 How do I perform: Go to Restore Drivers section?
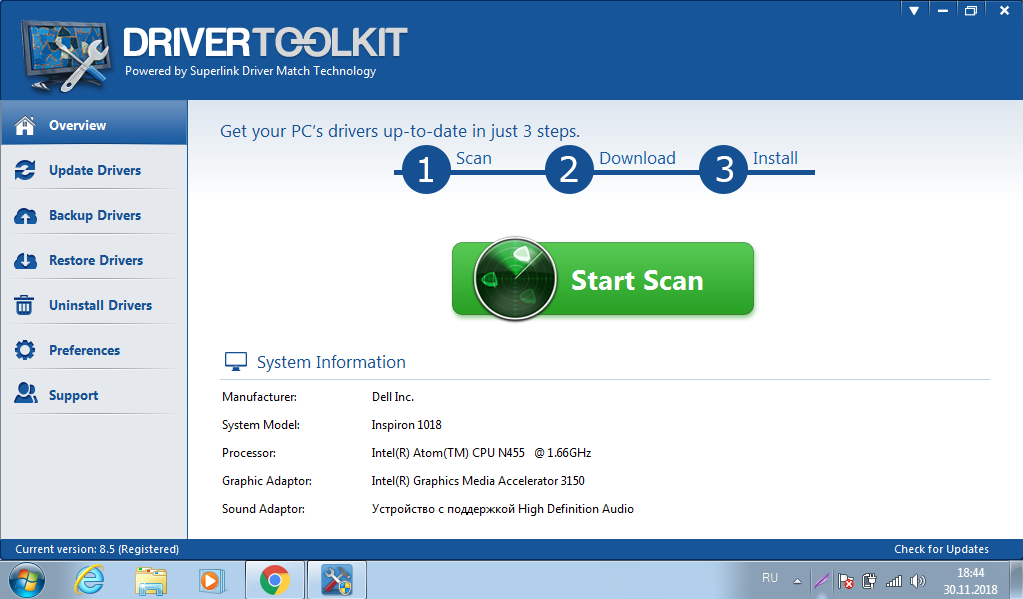pos(94,260)
